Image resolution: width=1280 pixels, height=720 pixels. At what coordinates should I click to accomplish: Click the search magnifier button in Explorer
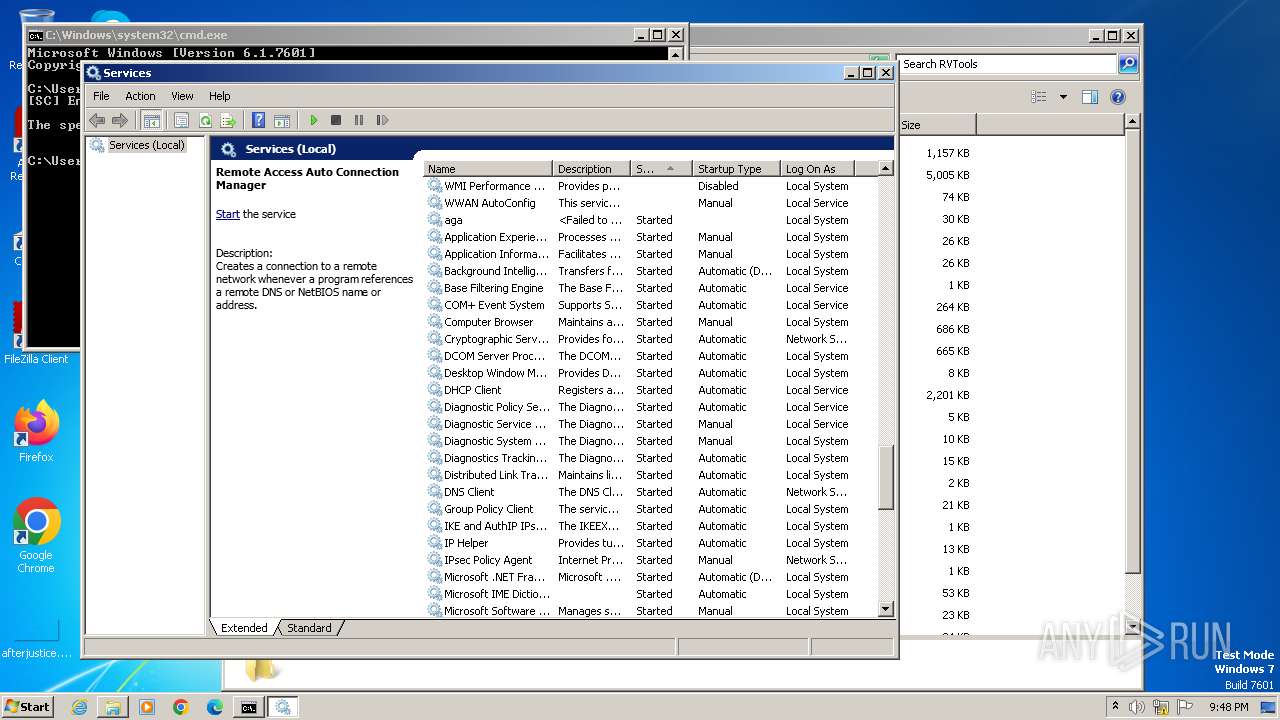(x=1127, y=64)
